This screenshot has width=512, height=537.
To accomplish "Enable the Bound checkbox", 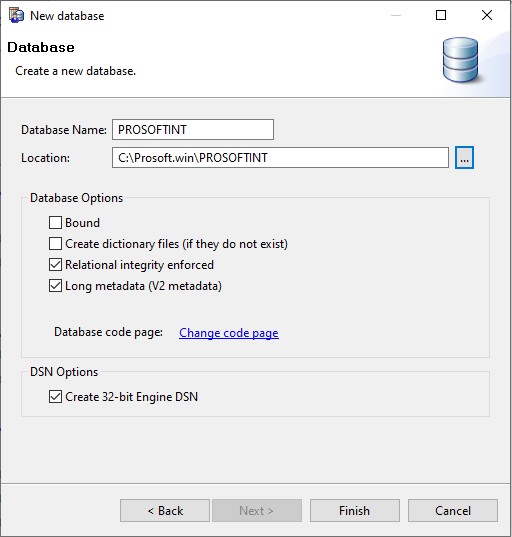I will (x=55, y=223).
